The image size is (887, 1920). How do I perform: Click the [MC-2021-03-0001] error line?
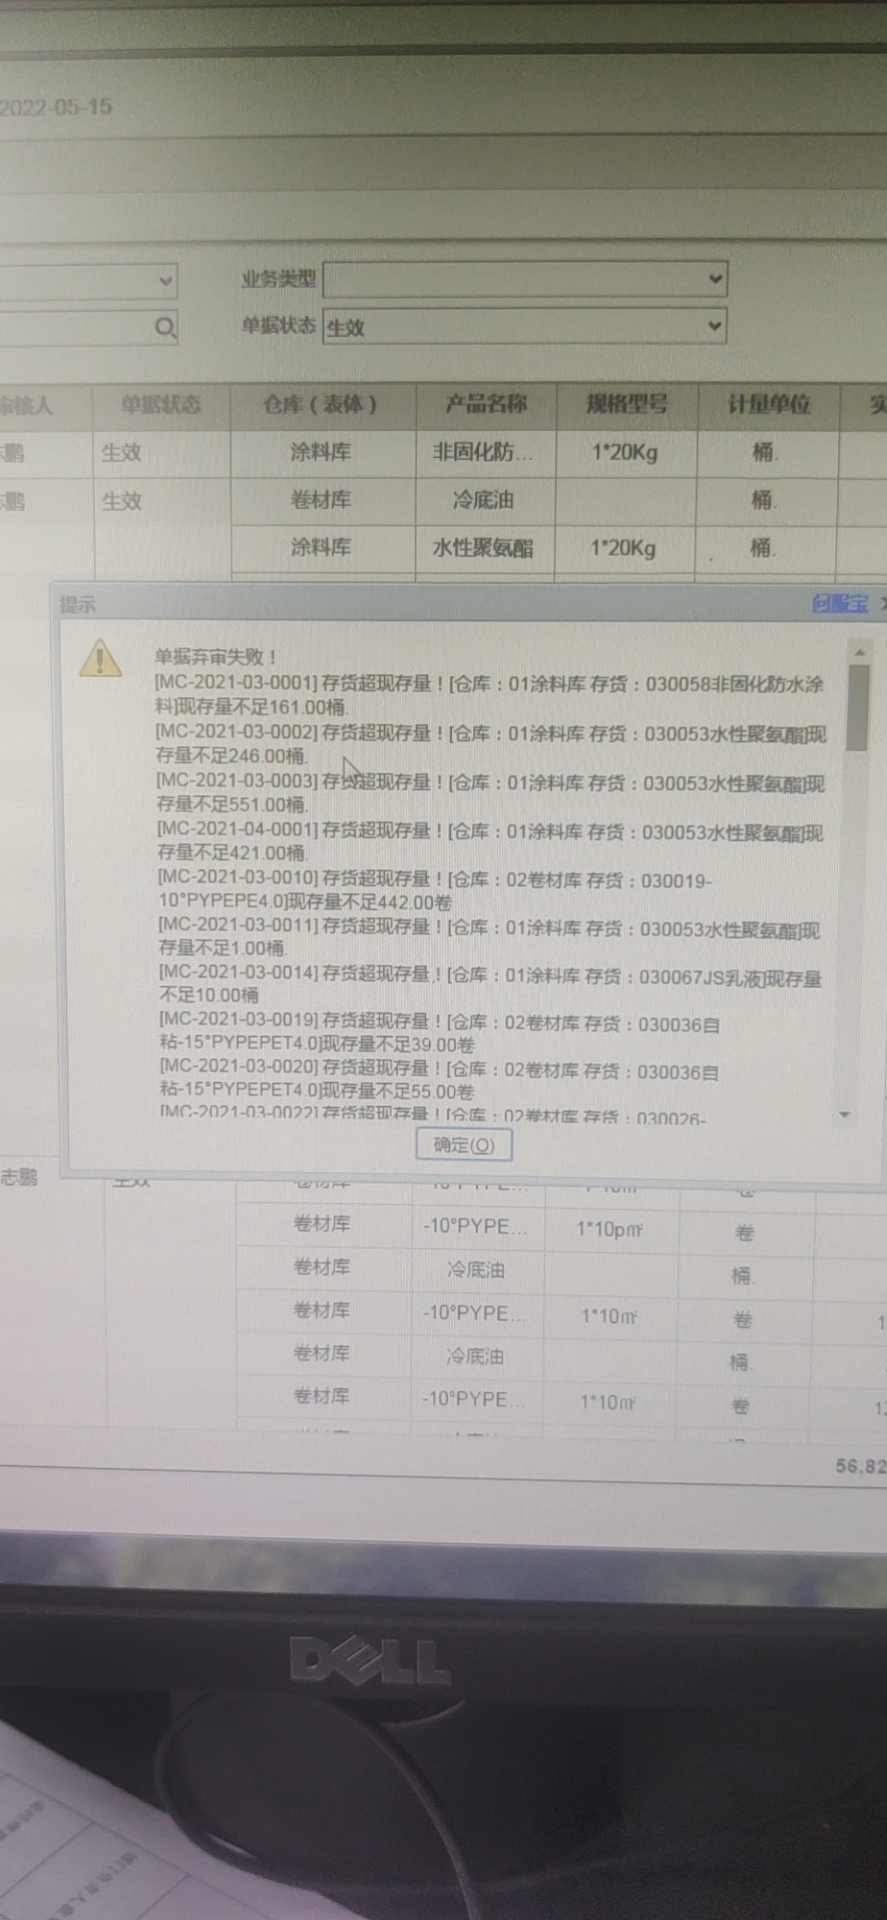pos(490,695)
